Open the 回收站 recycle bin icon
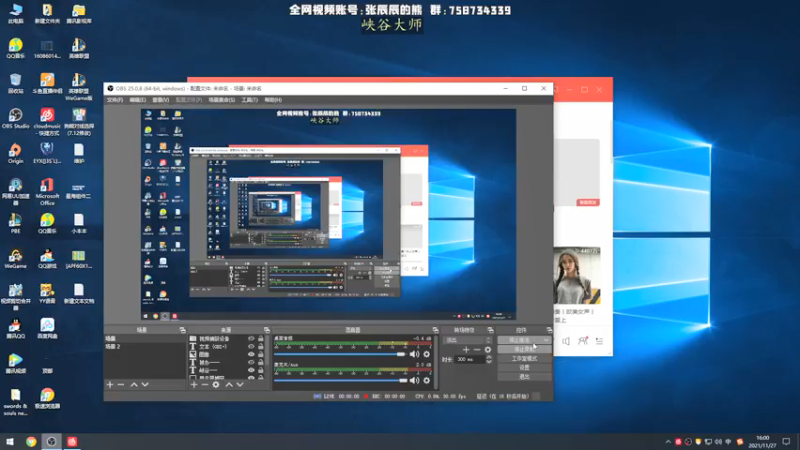Image resolution: width=800 pixels, height=450 pixels. pos(15,83)
